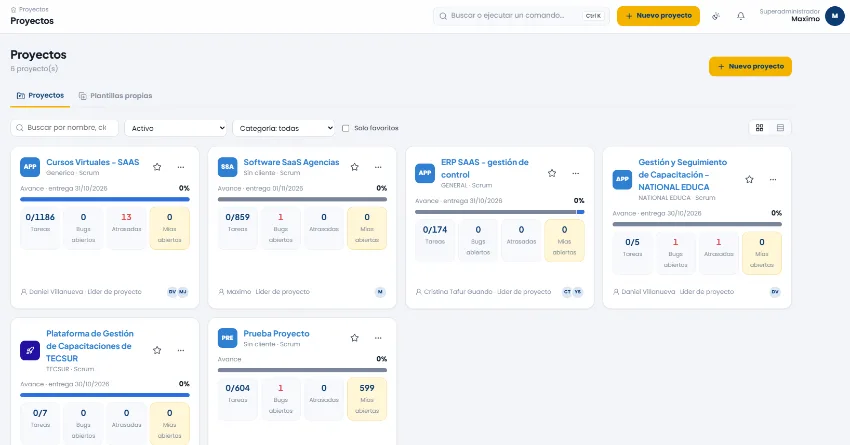Open more options for Prueba Proyecto

(378, 338)
